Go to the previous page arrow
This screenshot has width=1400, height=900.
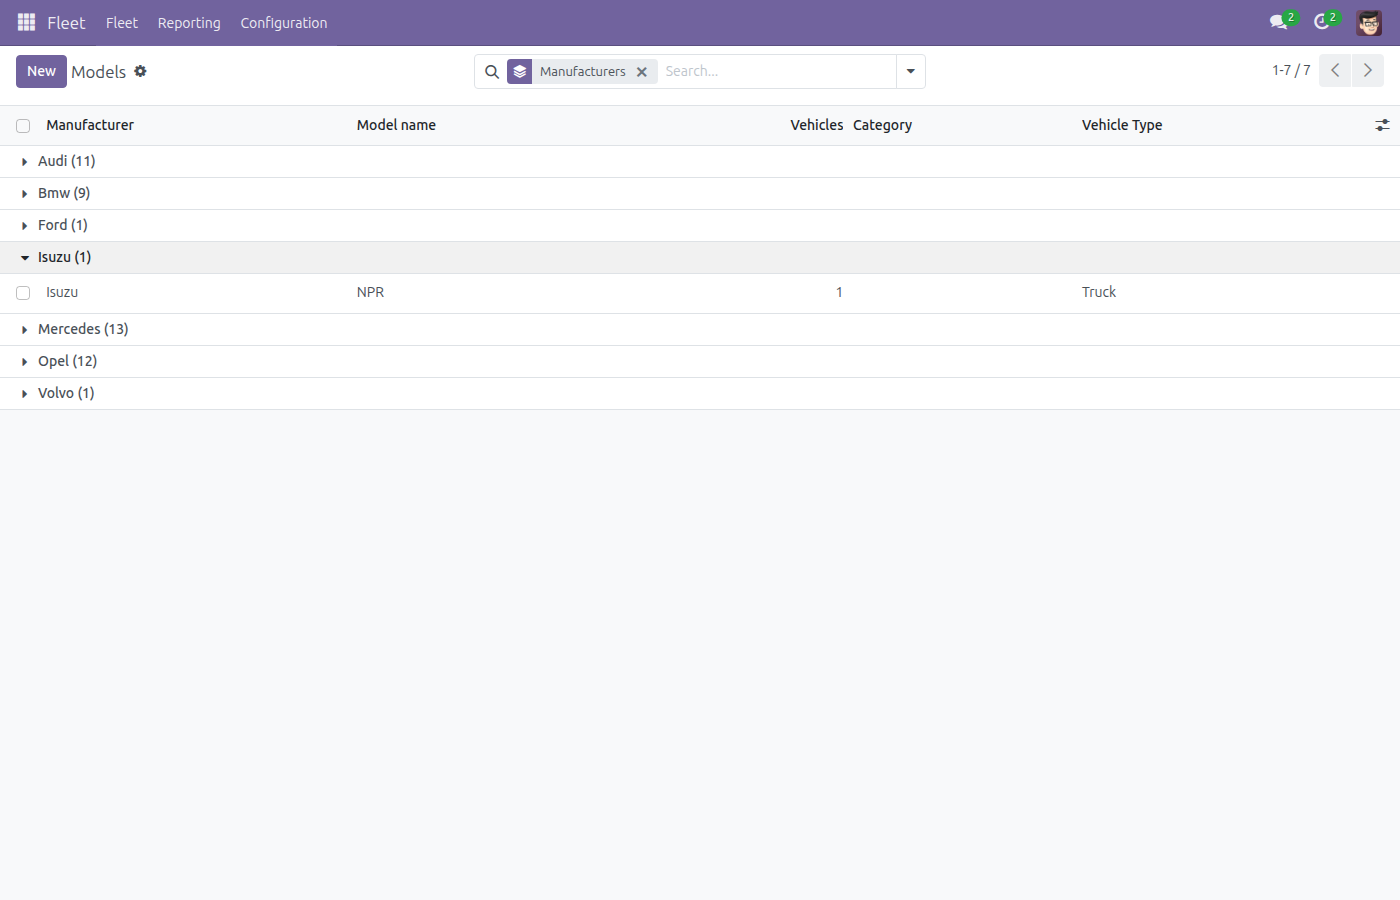(x=1335, y=71)
